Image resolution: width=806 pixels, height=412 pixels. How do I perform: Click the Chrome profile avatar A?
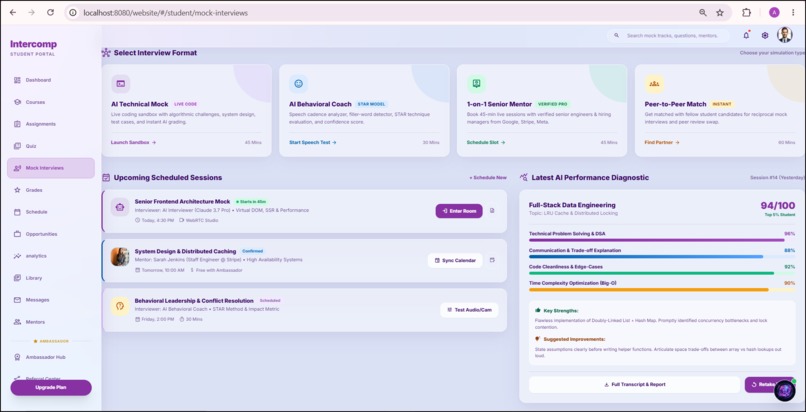click(x=774, y=12)
